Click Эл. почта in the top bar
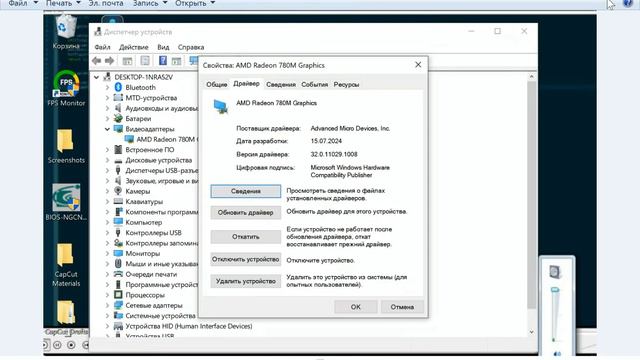Screen dimensions: 640x360 point(106,3)
